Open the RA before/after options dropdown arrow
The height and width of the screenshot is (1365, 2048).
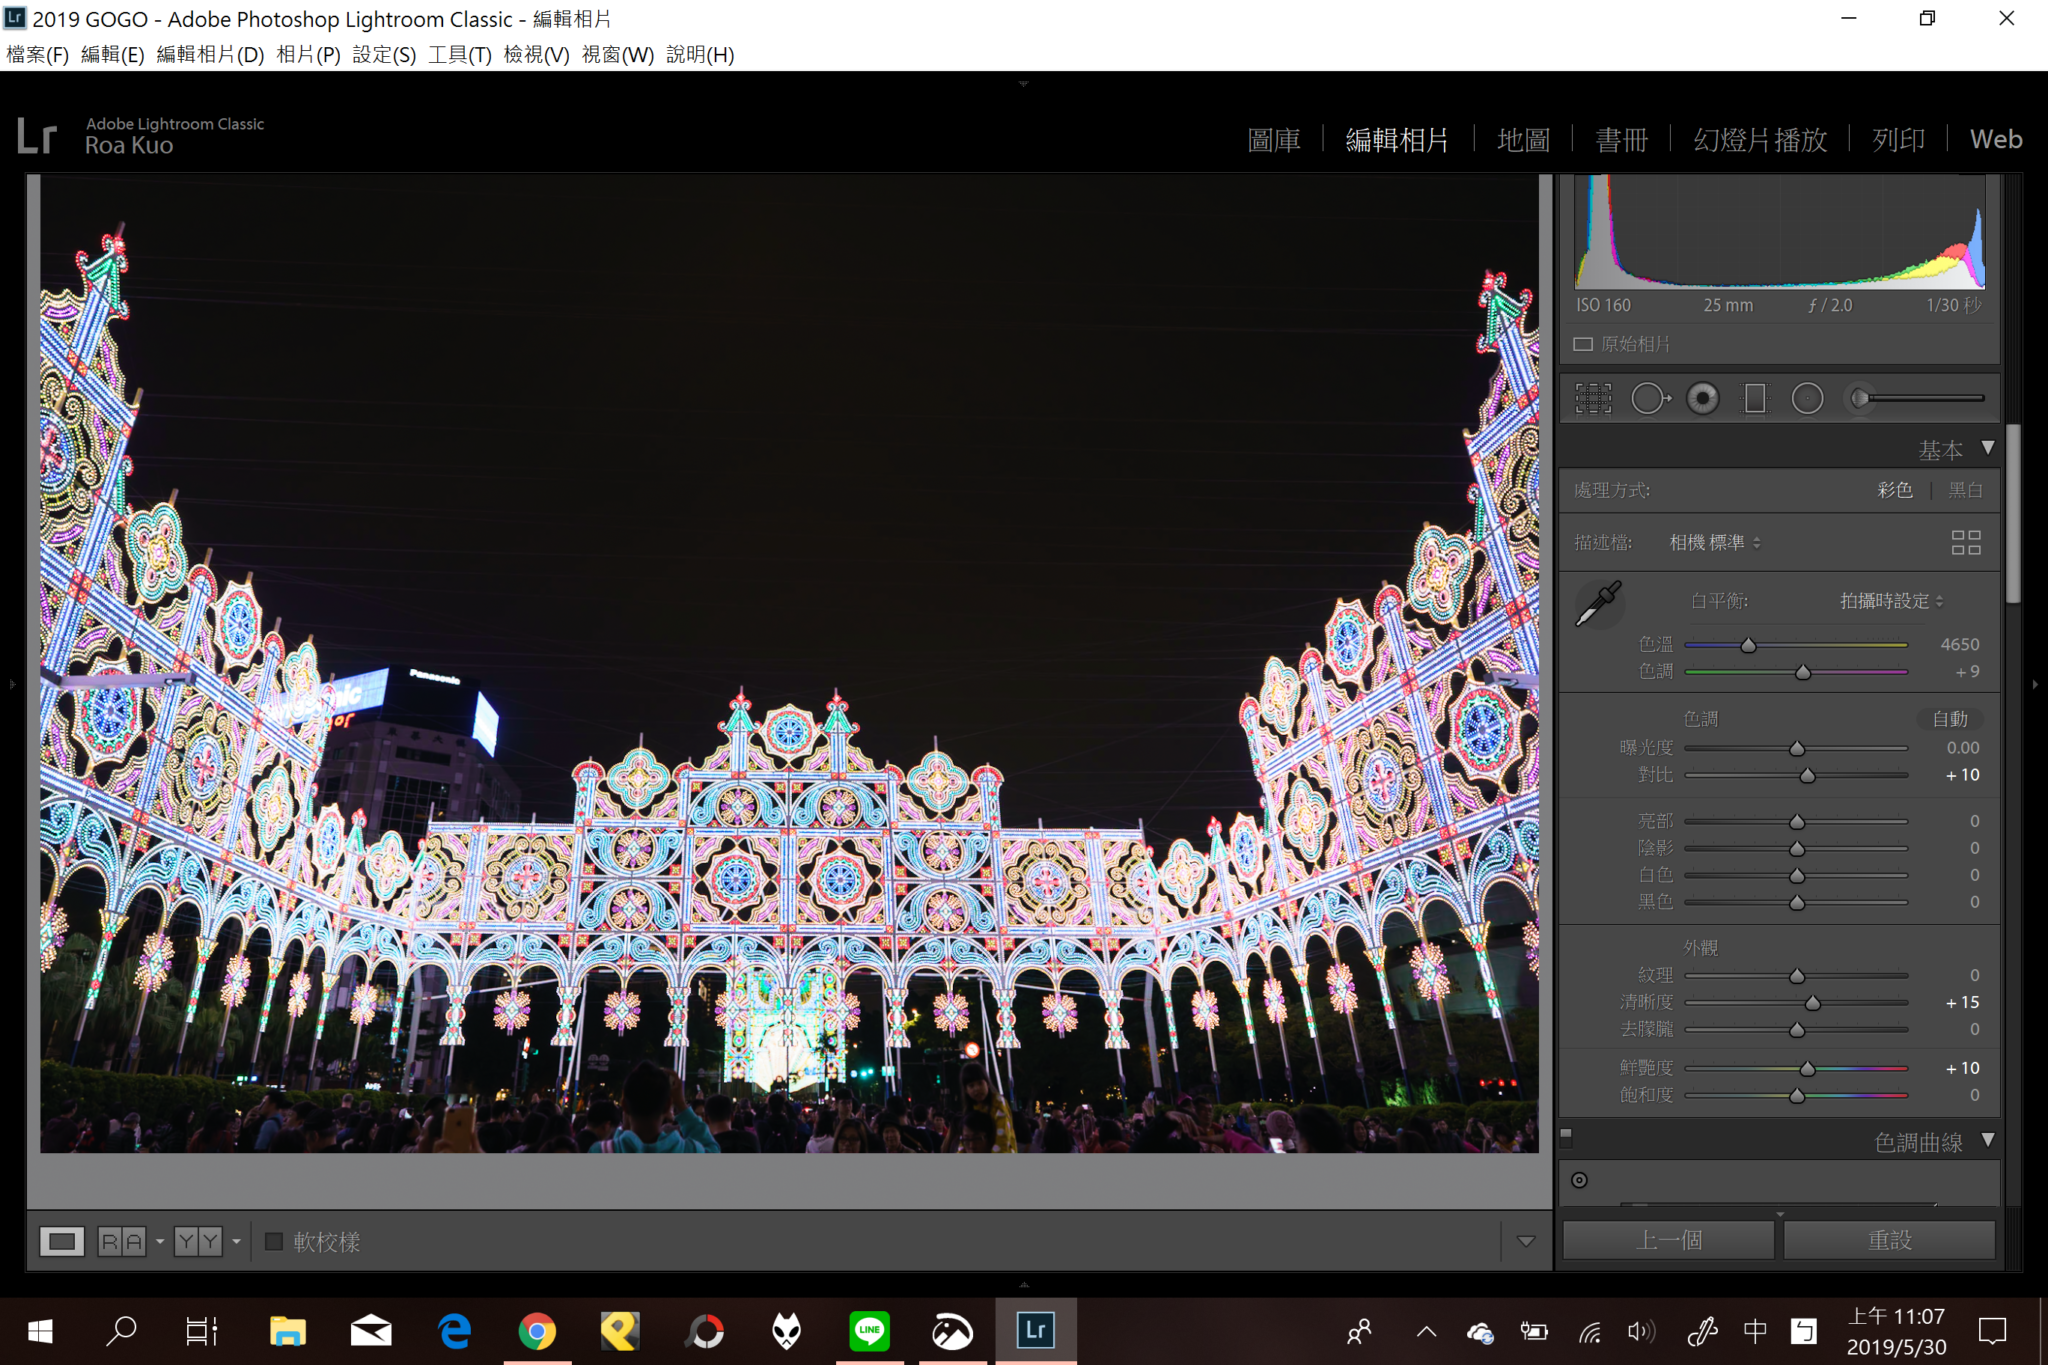(160, 1242)
